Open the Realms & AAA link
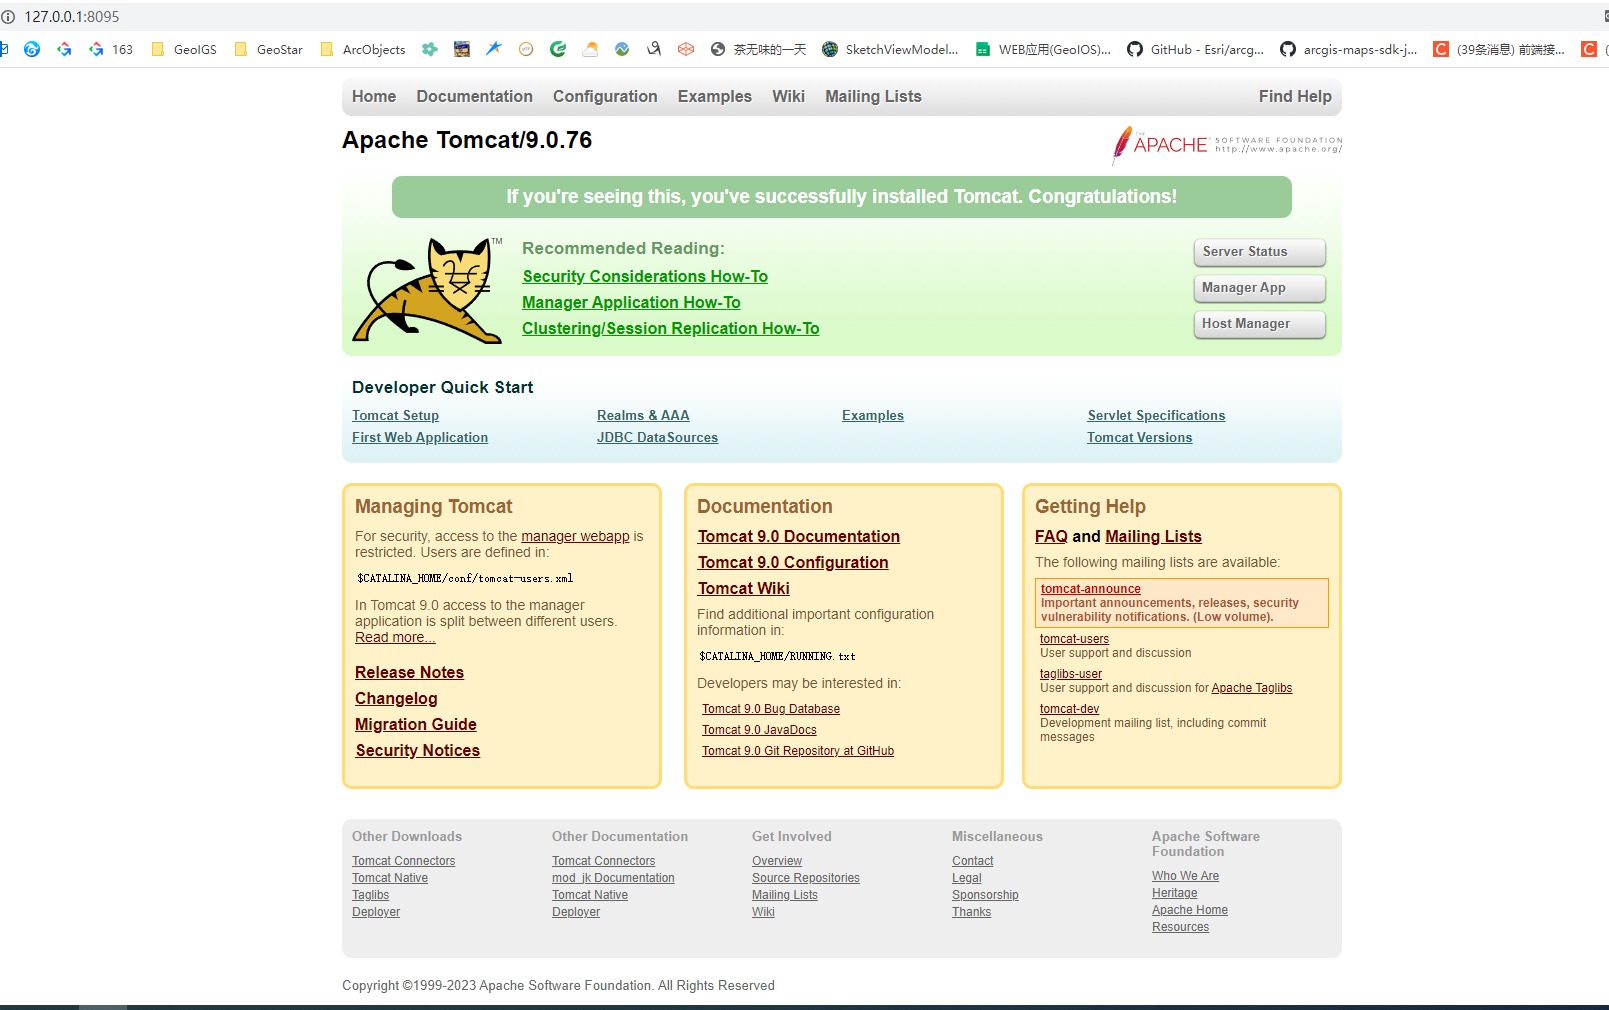This screenshot has width=1609, height=1010. tap(643, 415)
